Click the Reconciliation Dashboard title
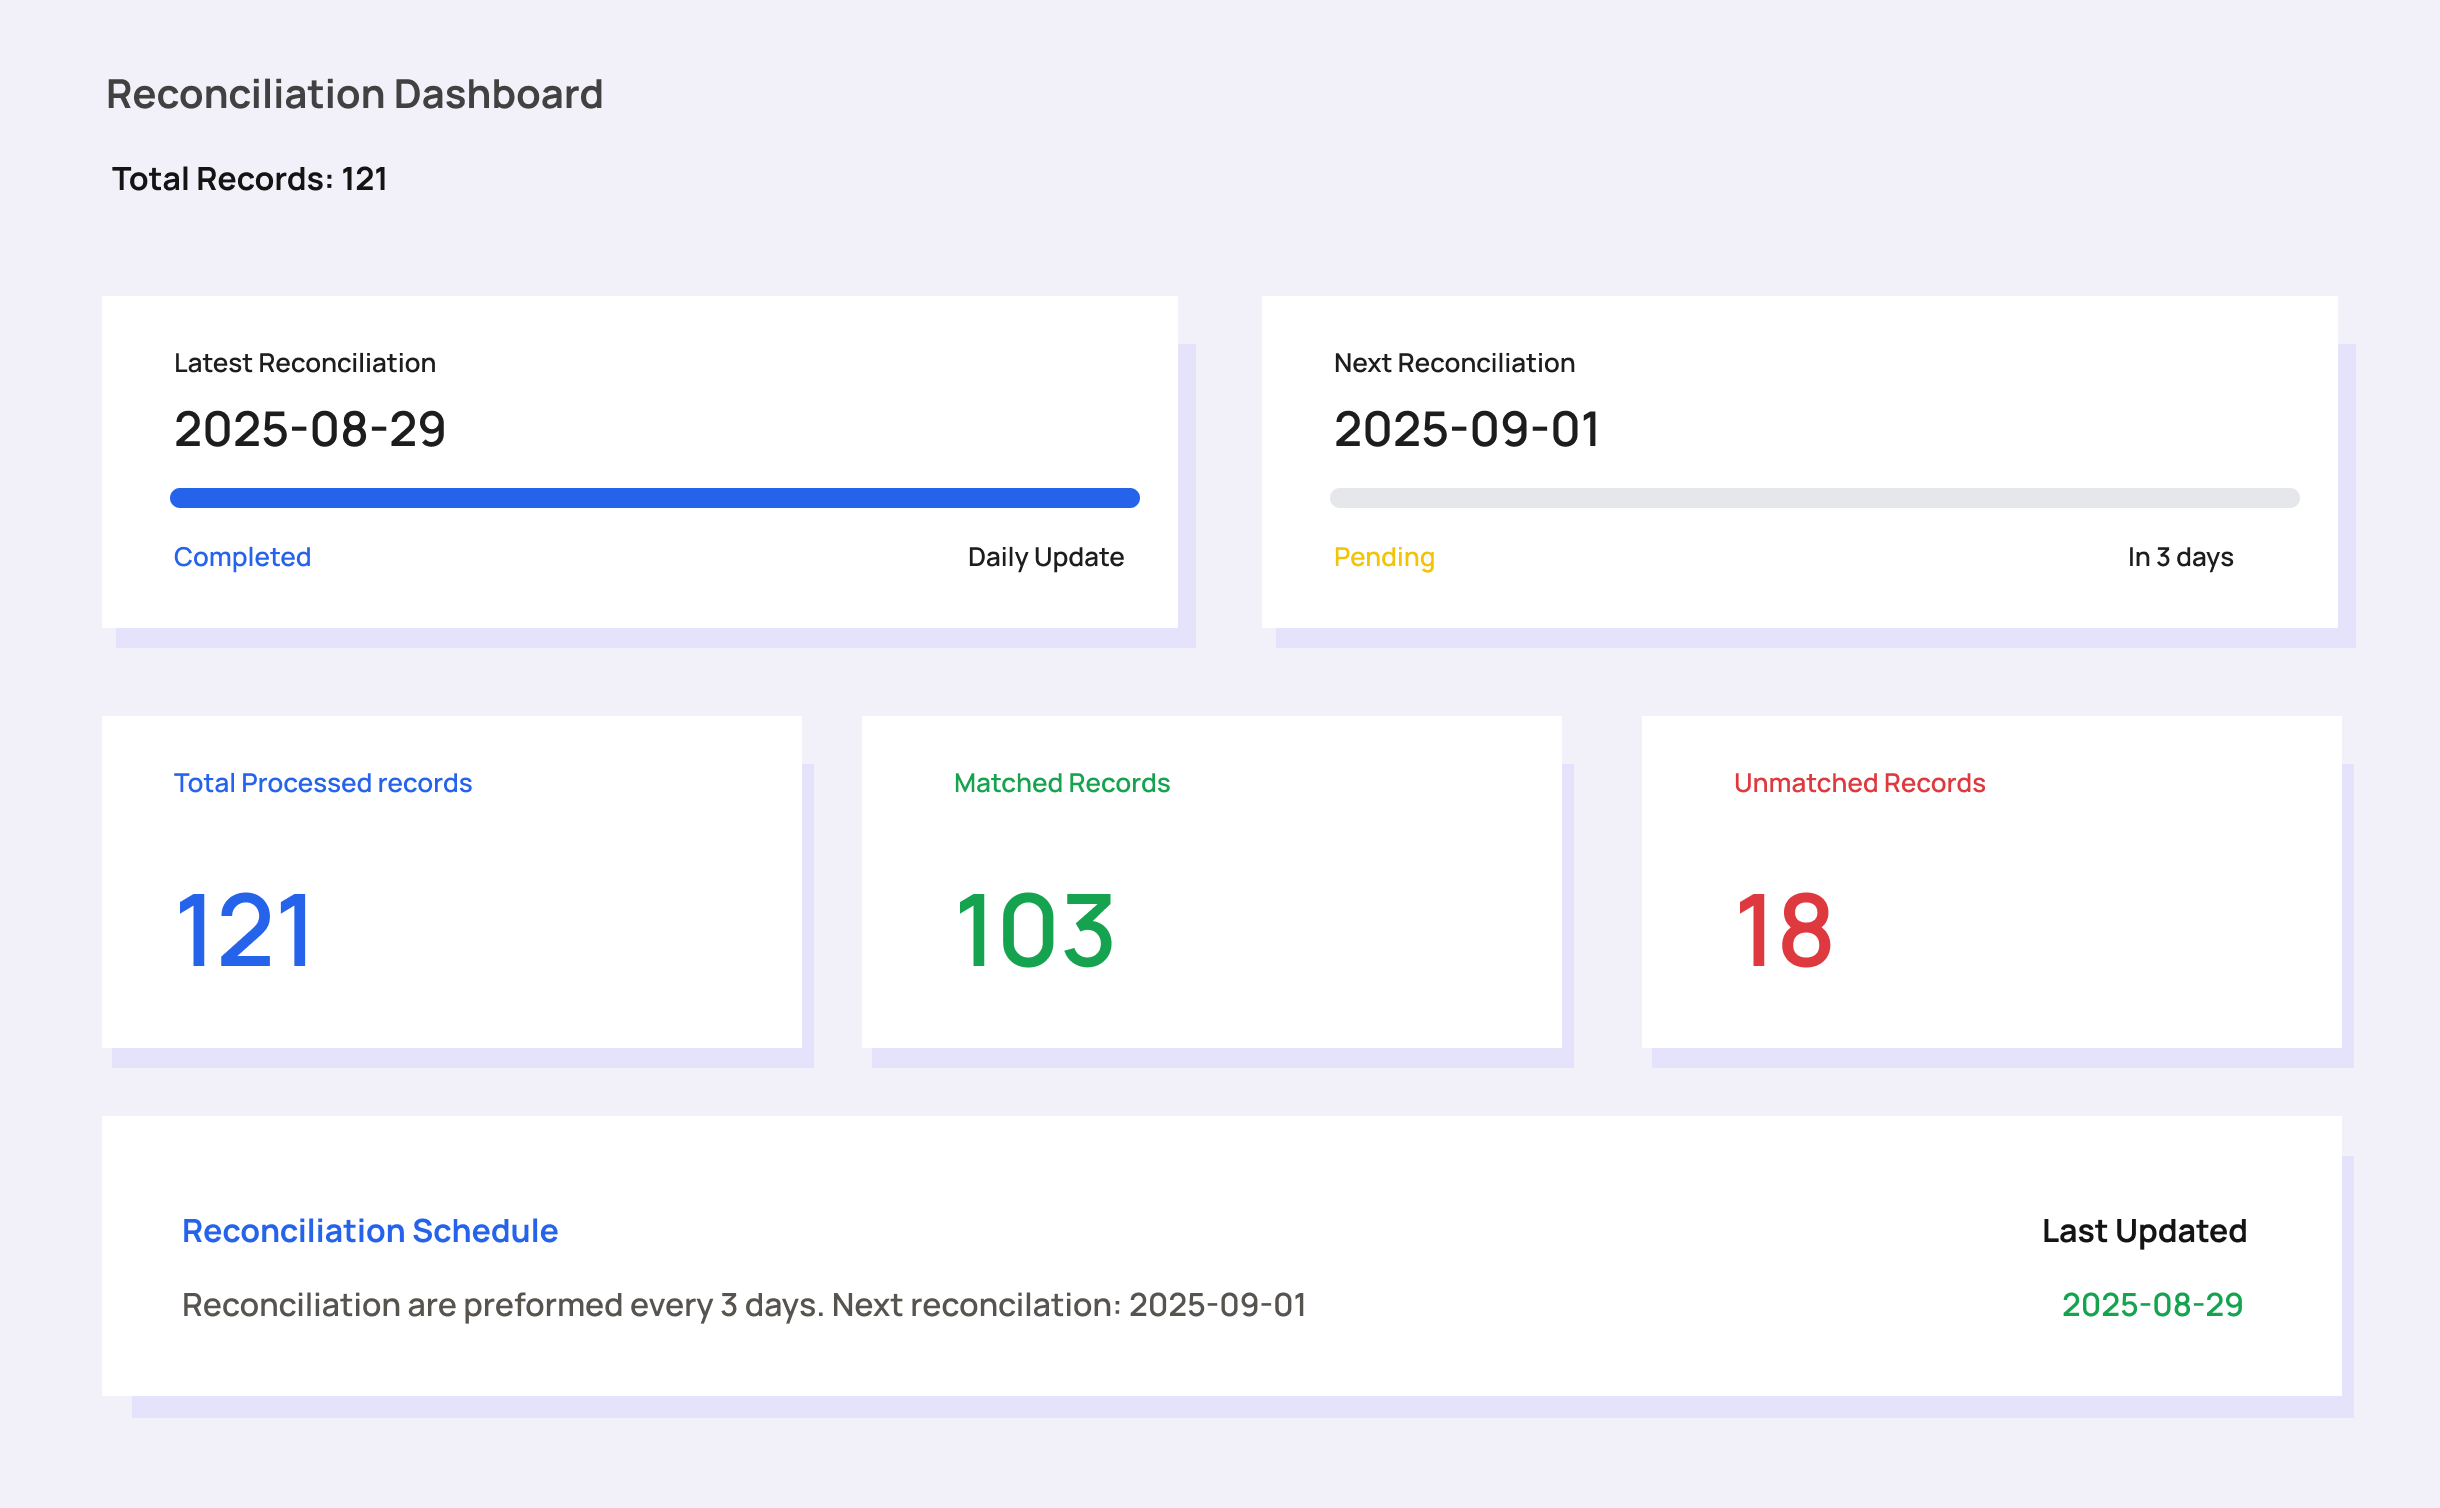The width and height of the screenshot is (2440, 1508). pyautogui.click(x=354, y=94)
